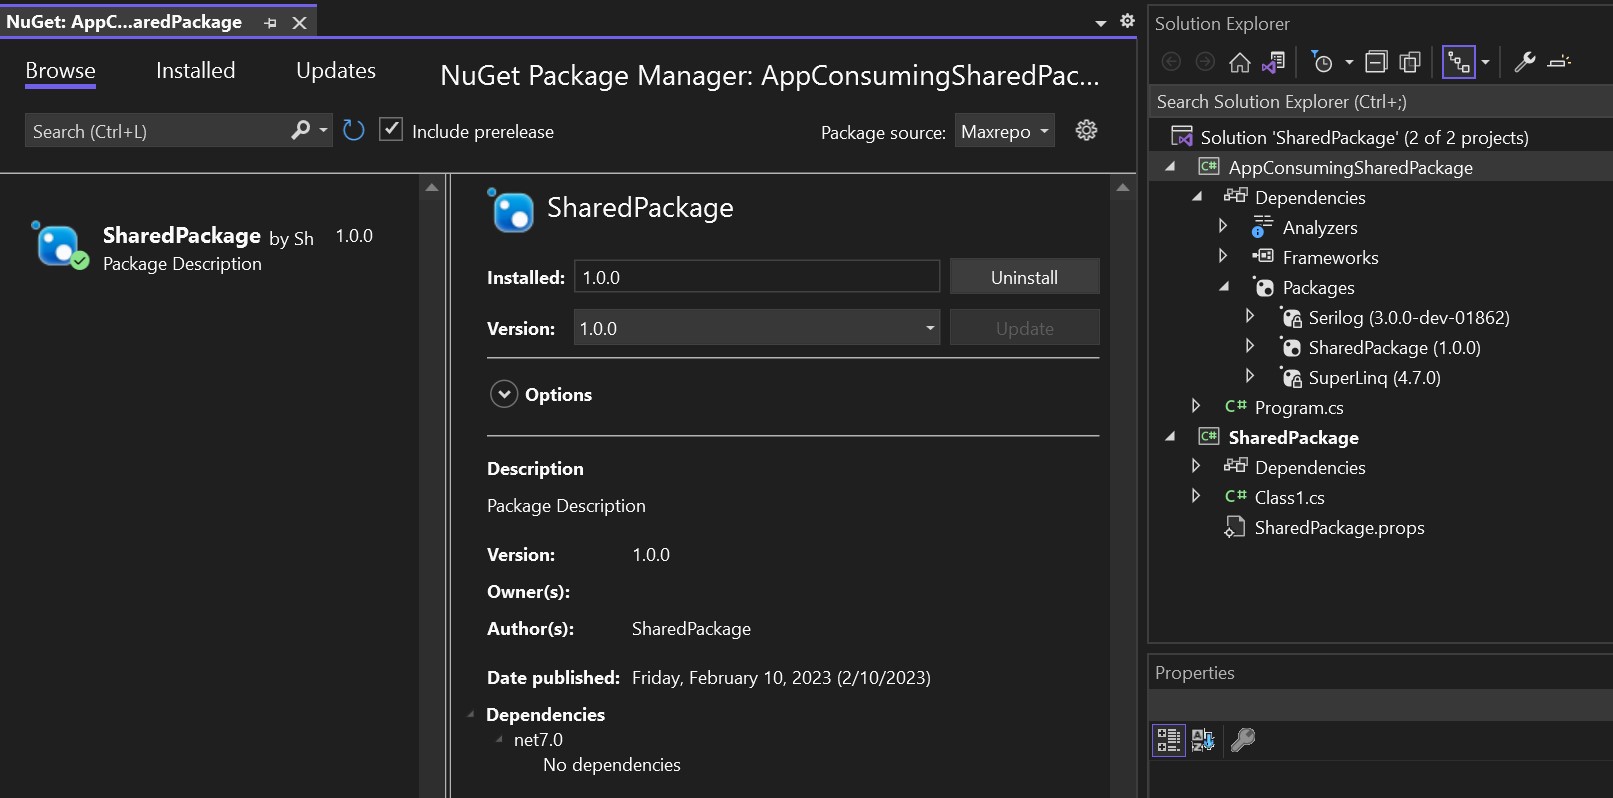Screen dimensions: 1613x798
Task: Toggle Include prerelease checkbox
Action: 391,130
